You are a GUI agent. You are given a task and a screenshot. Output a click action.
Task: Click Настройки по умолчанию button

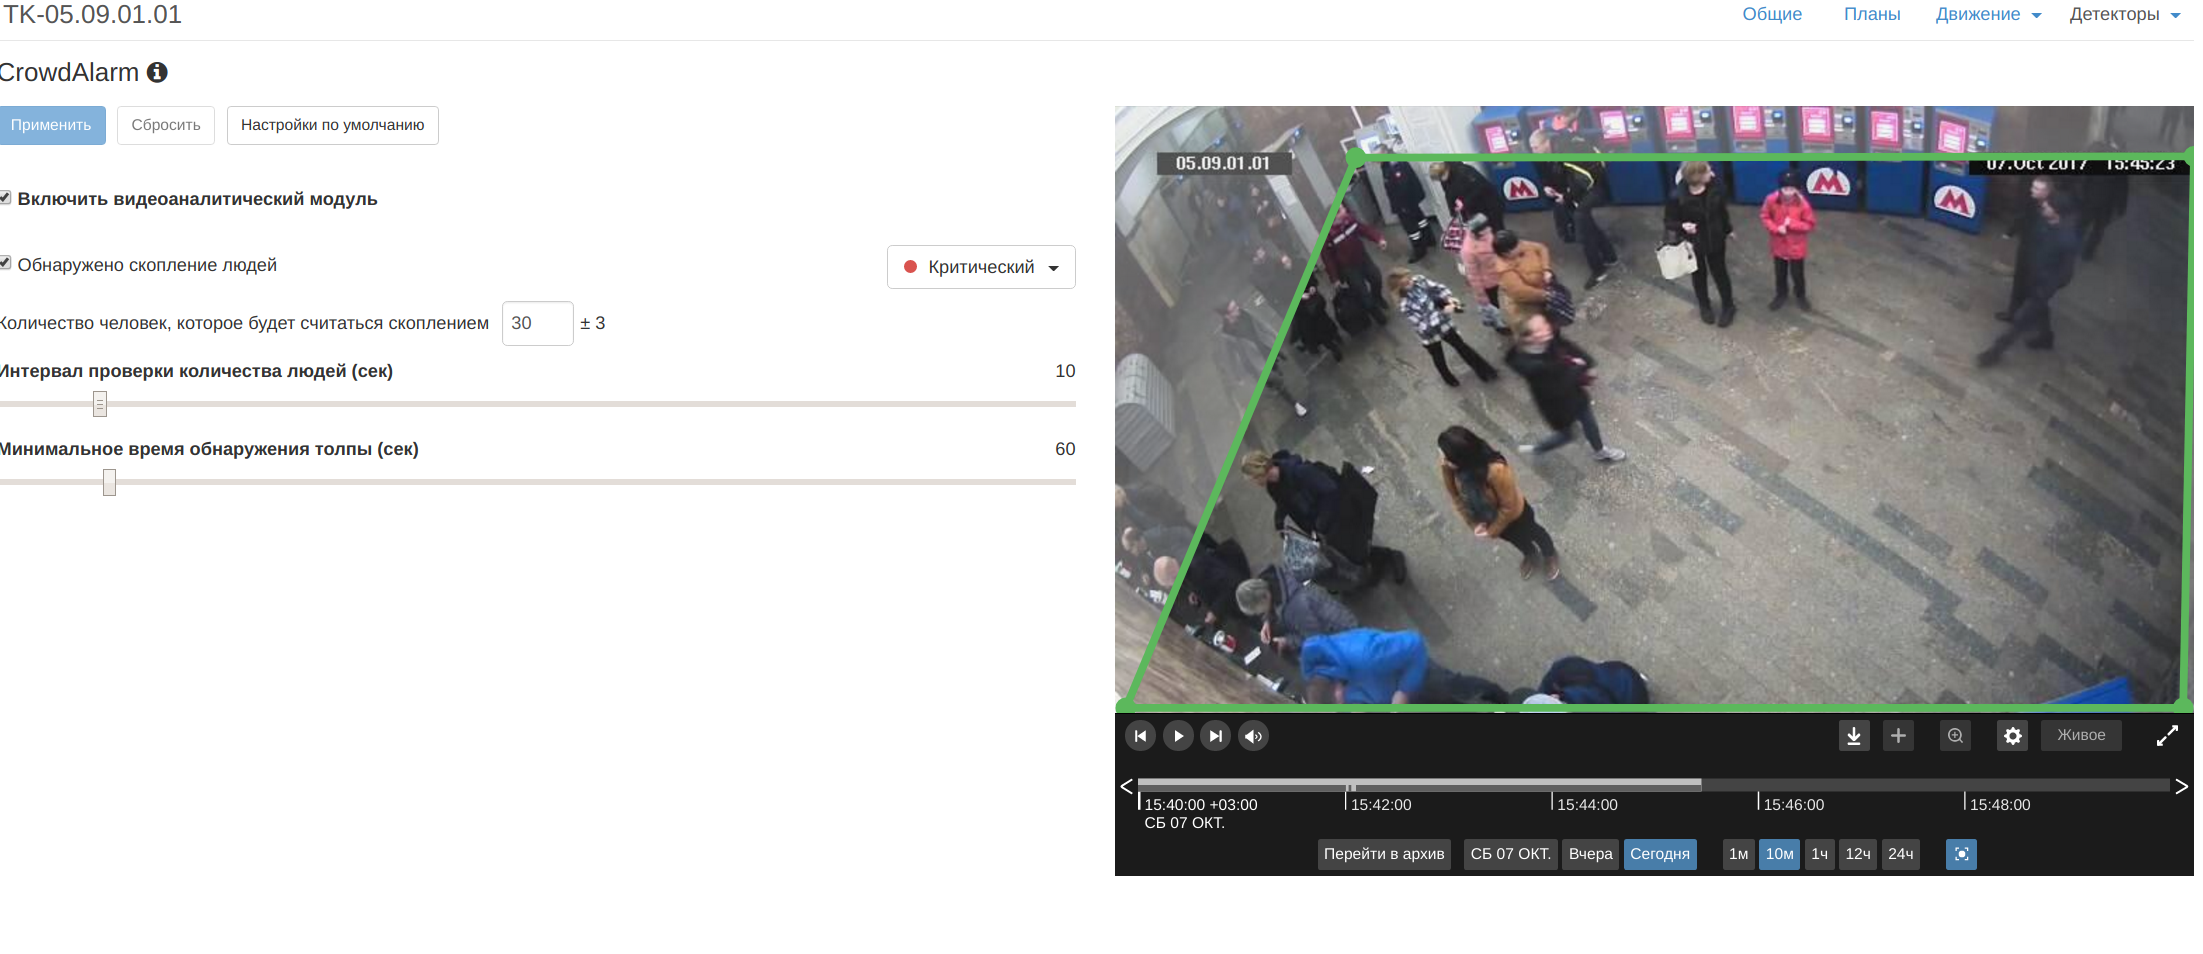tap(333, 125)
